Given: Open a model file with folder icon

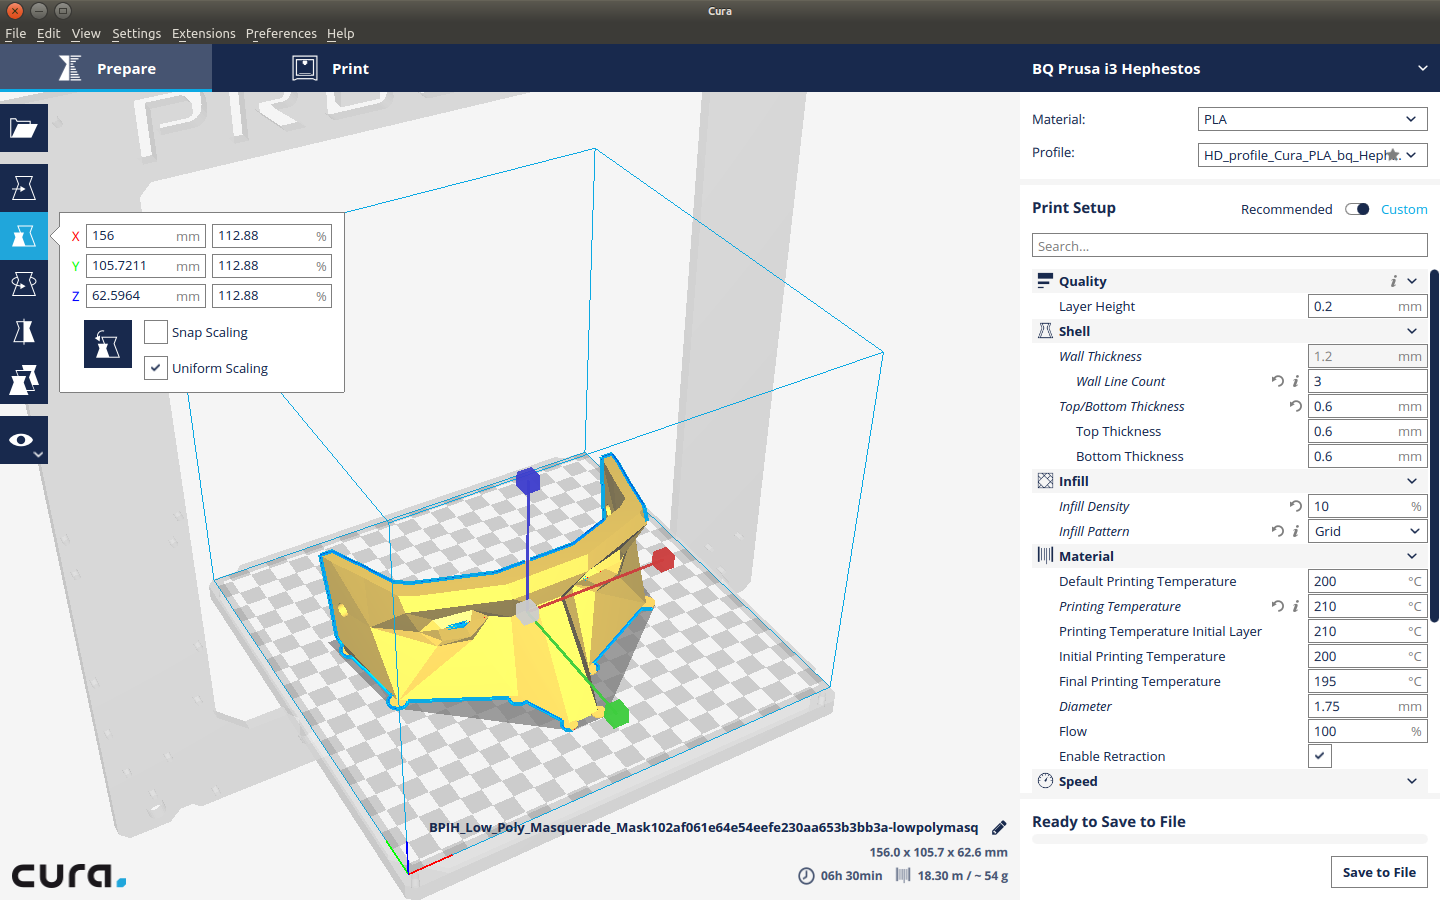Looking at the screenshot, I should pos(24,128).
